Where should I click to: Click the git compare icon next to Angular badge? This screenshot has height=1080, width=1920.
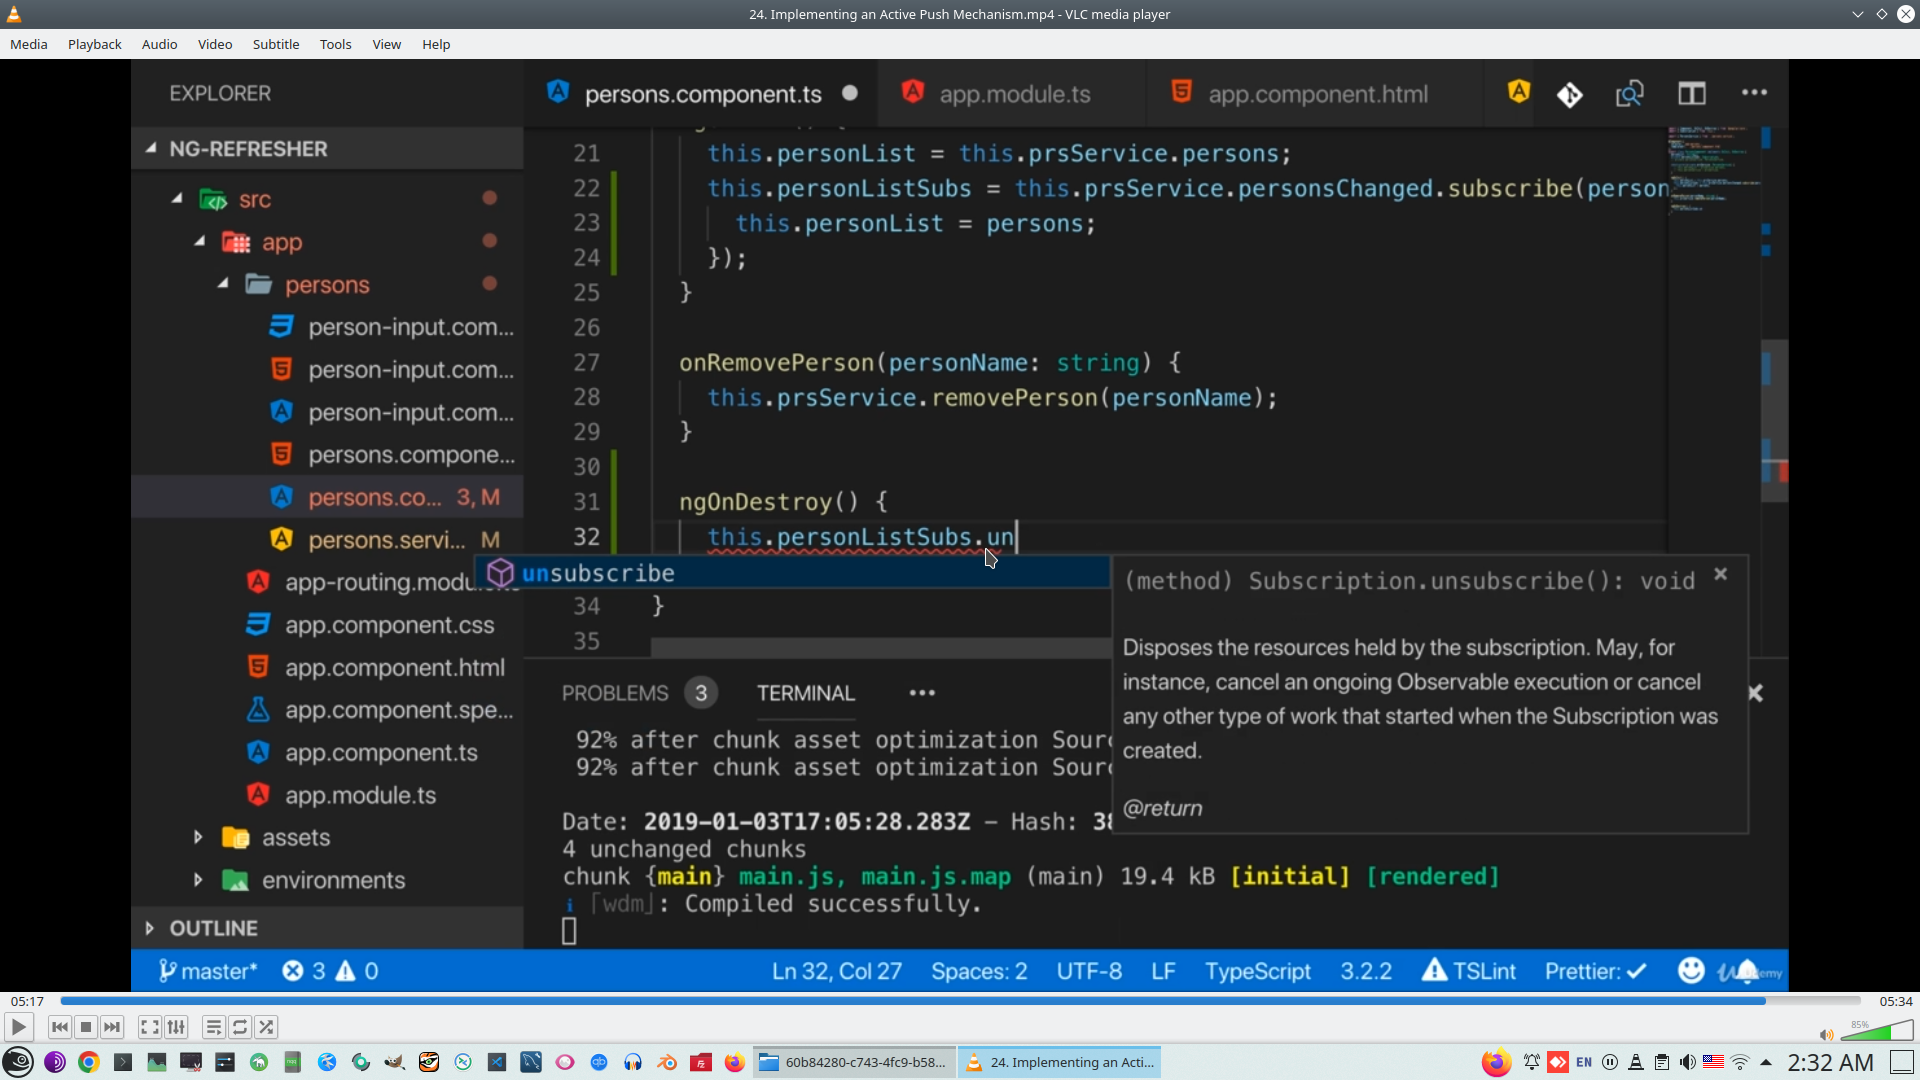(x=1570, y=95)
